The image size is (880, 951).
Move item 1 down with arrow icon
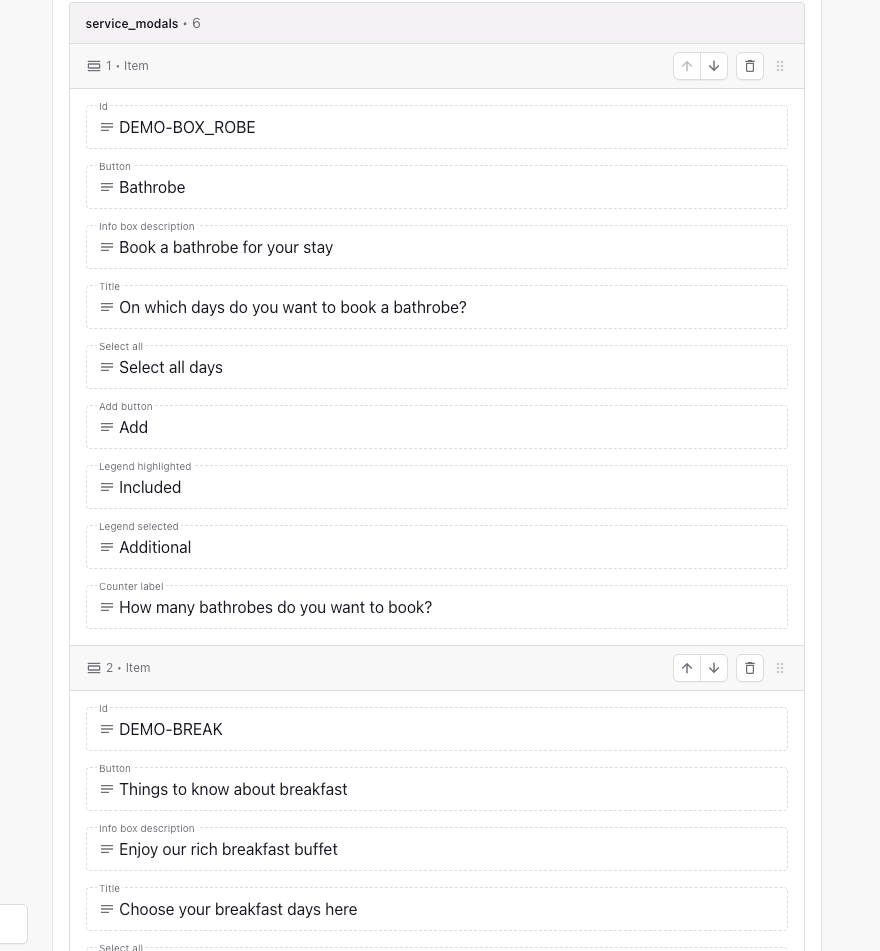click(714, 66)
